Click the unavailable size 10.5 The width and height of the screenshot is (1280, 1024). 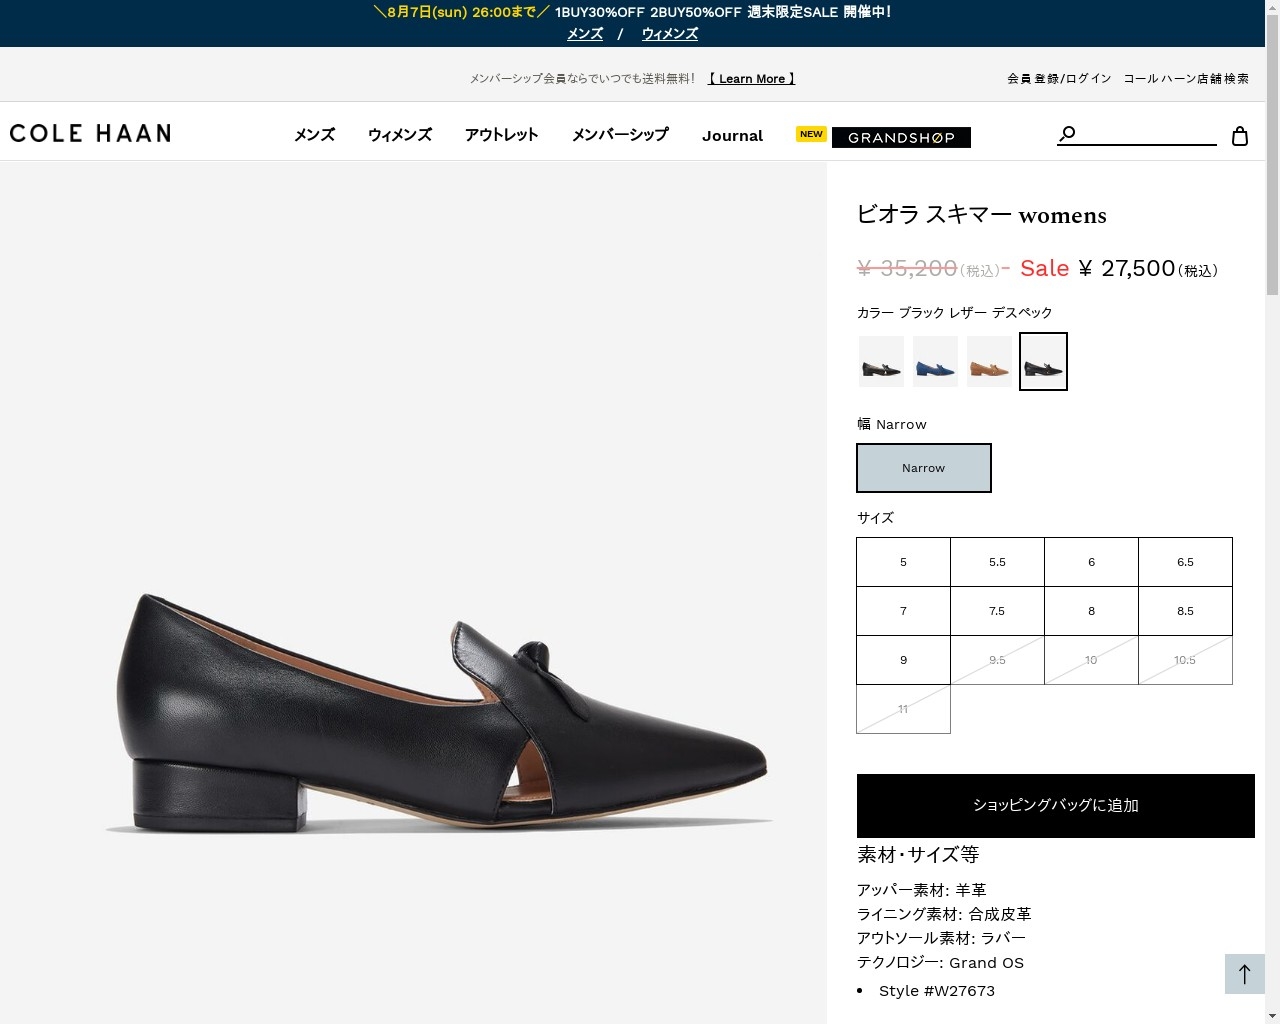point(1185,660)
